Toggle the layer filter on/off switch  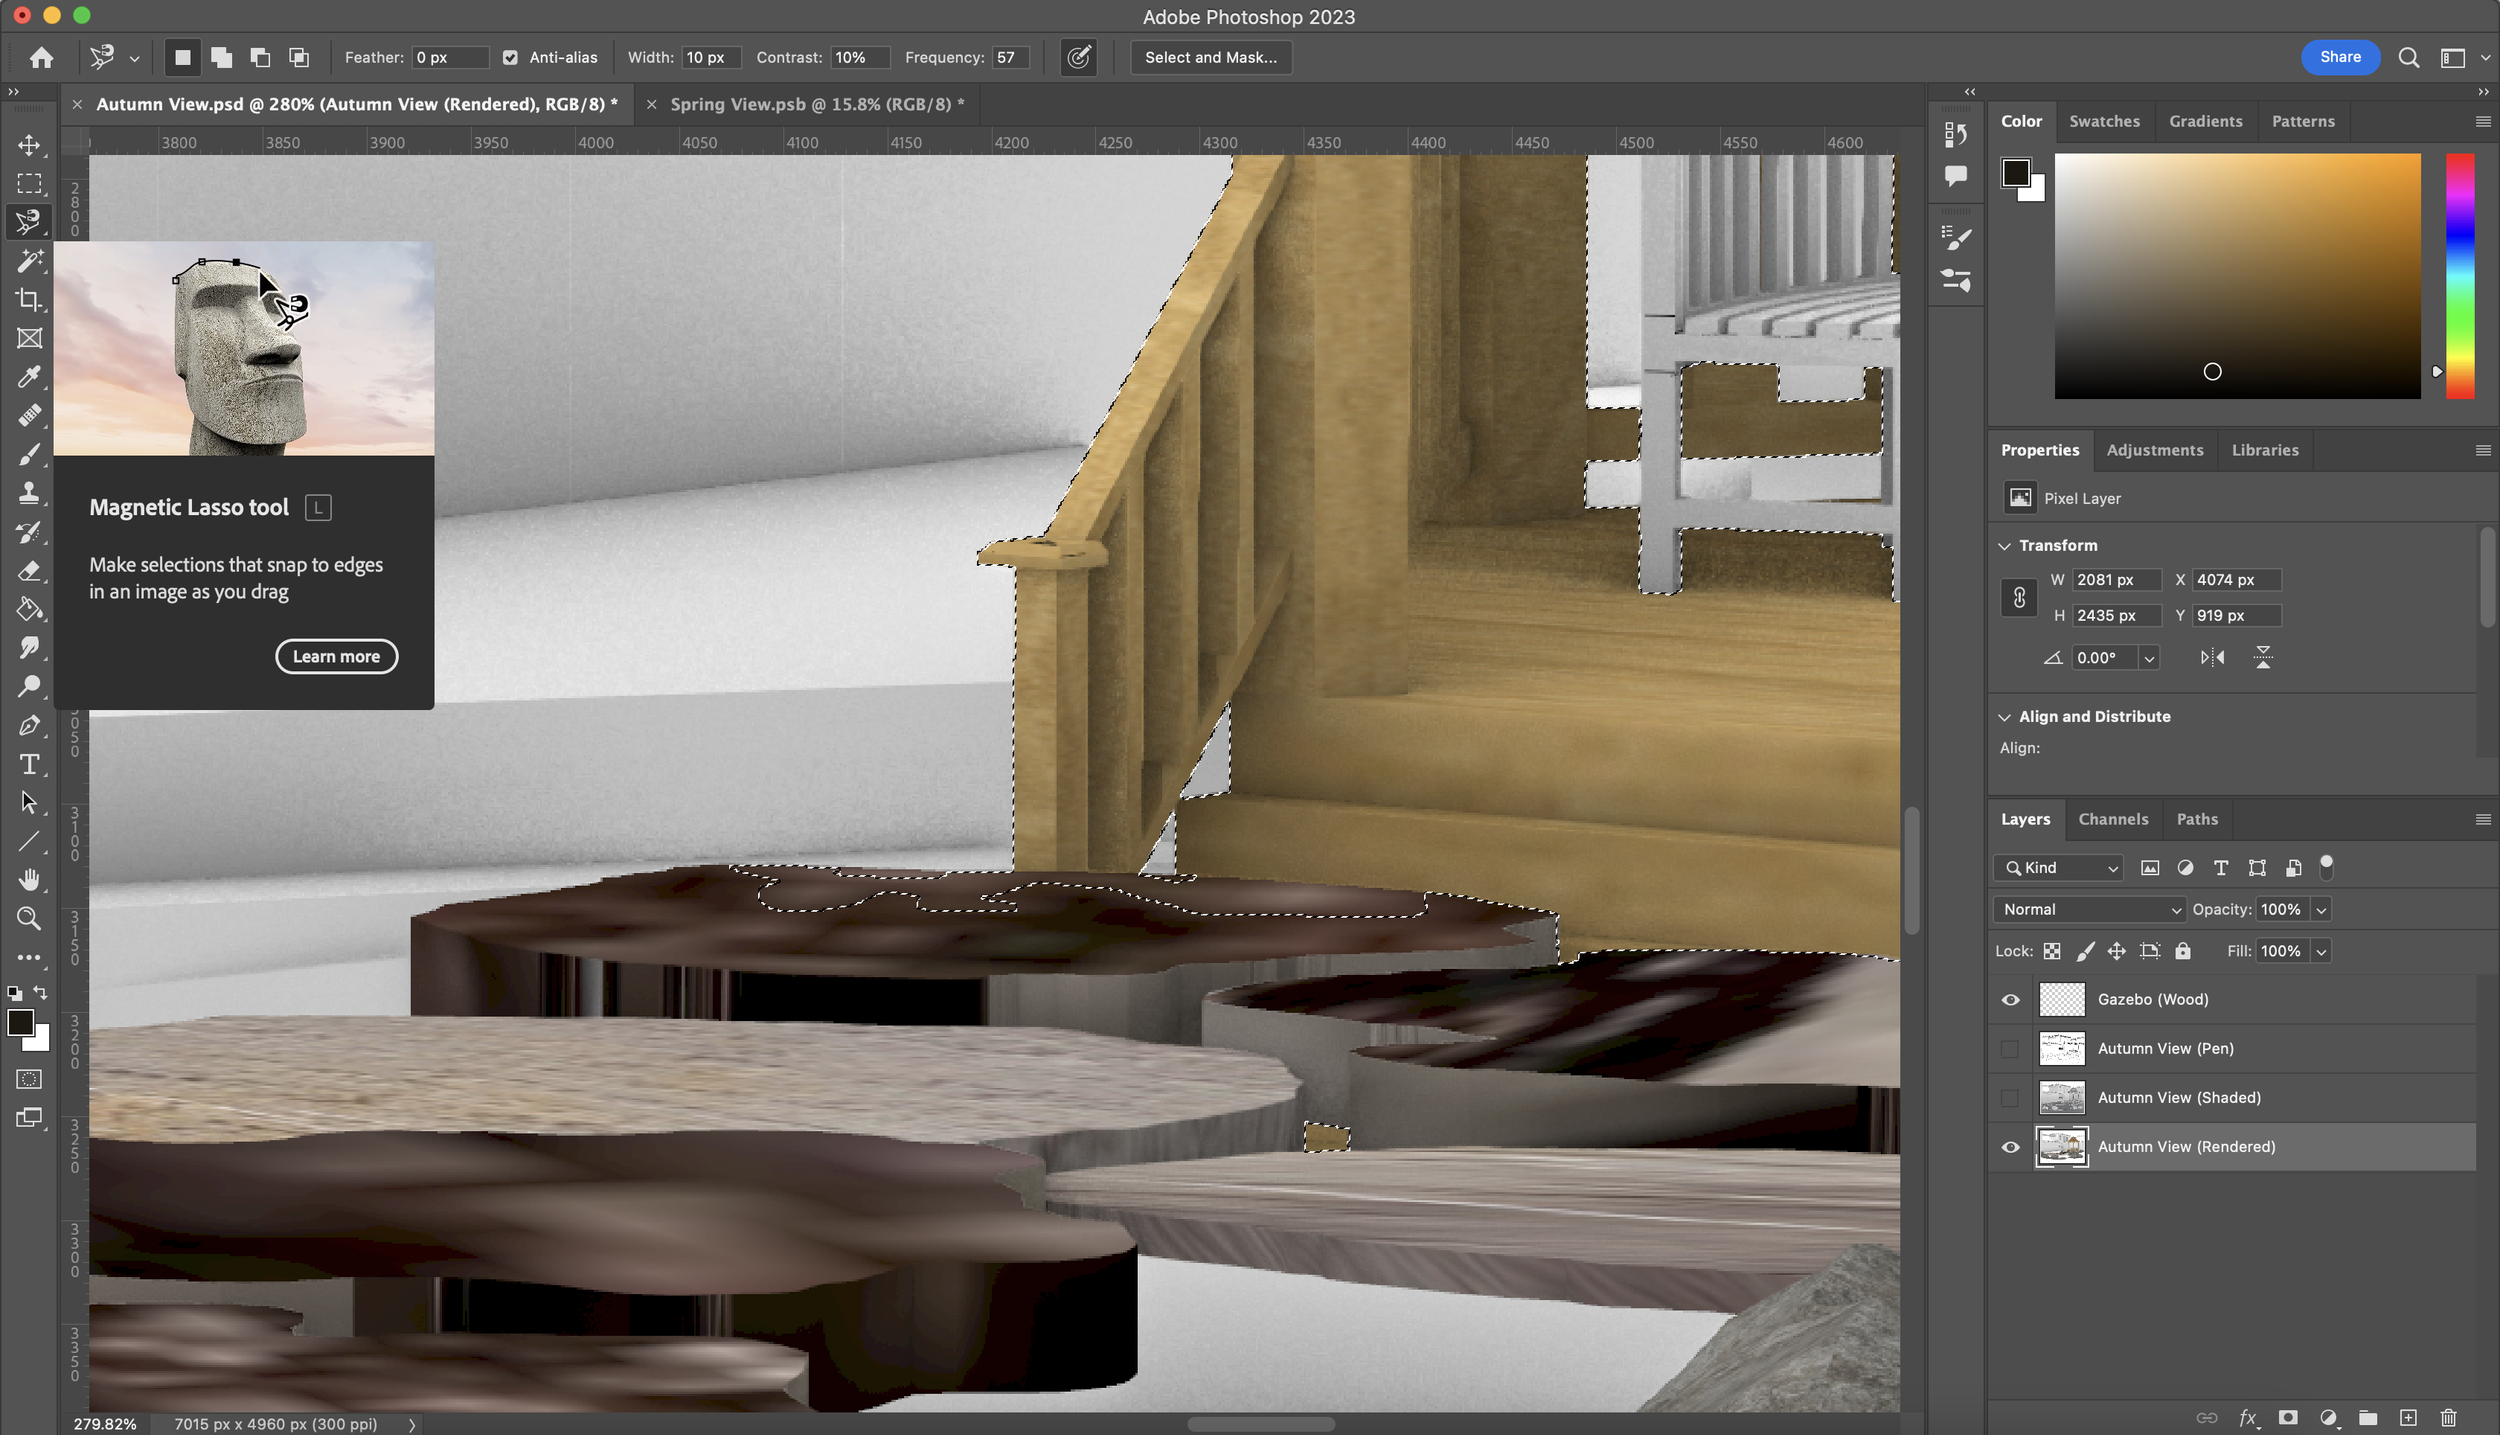pos(2327,866)
